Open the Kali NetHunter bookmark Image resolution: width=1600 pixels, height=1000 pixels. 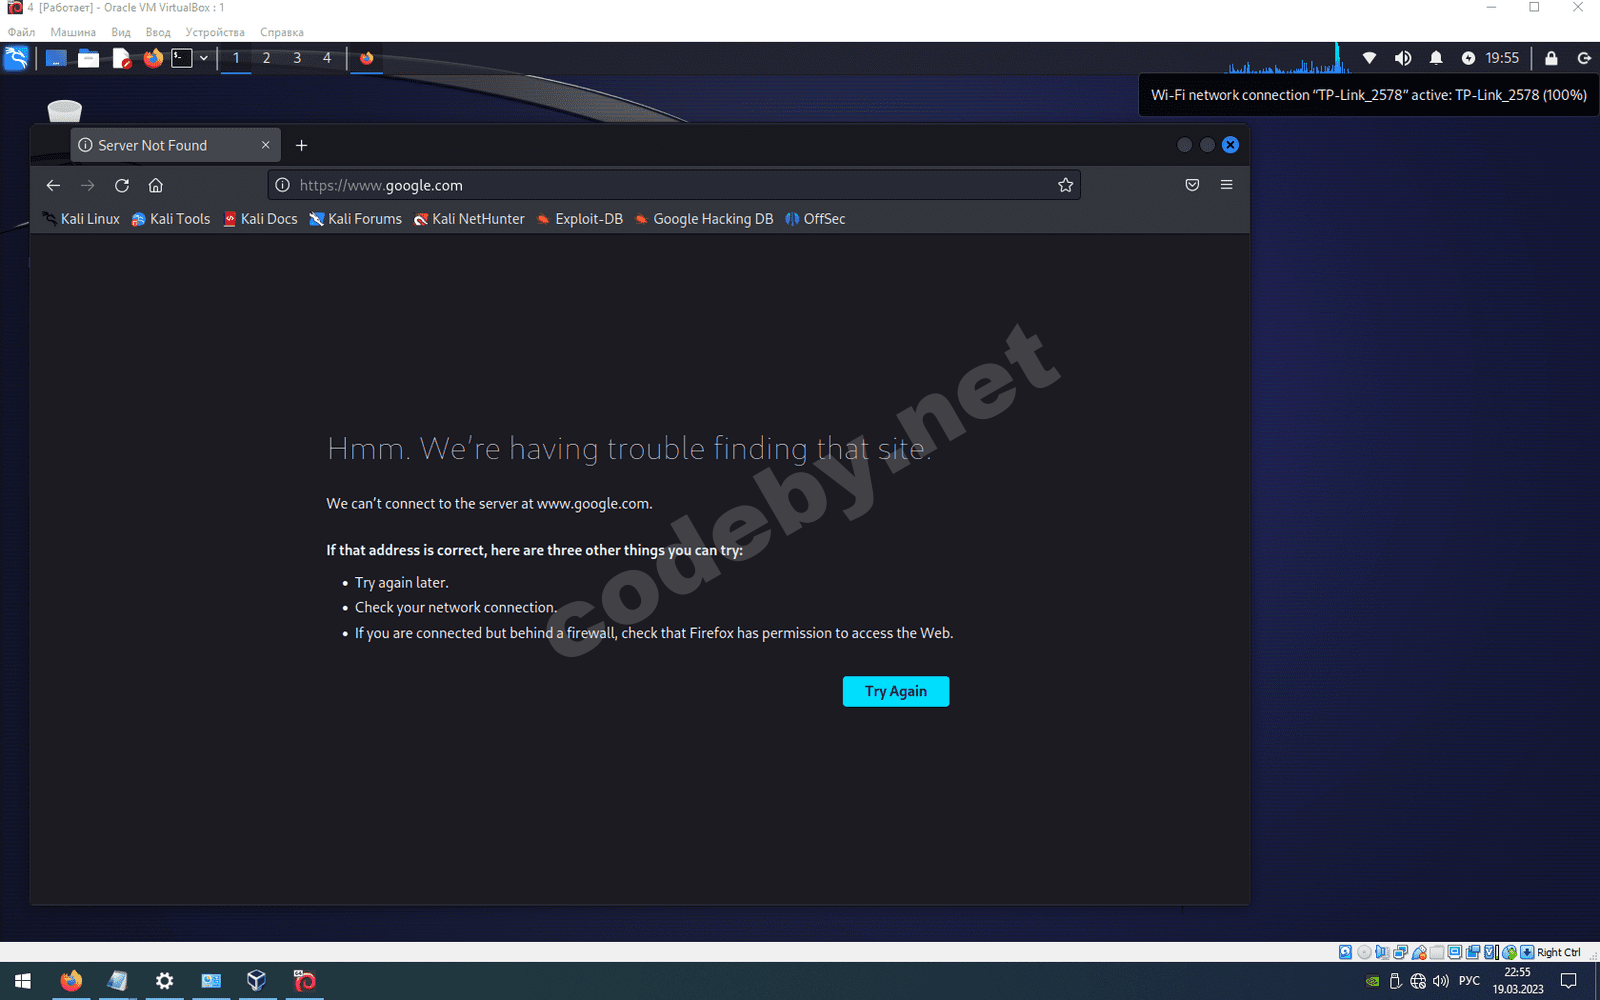tap(469, 219)
